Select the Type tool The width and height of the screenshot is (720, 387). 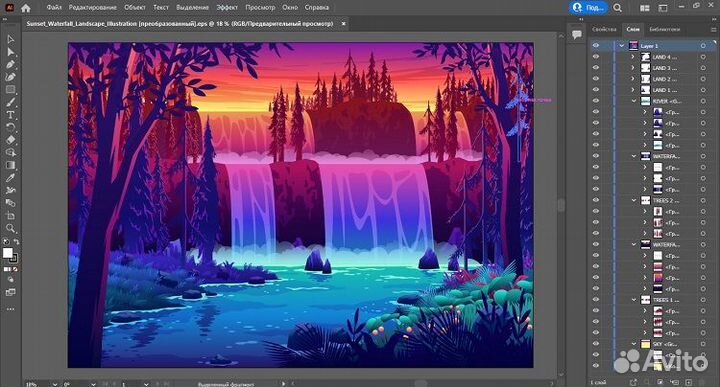11,115
